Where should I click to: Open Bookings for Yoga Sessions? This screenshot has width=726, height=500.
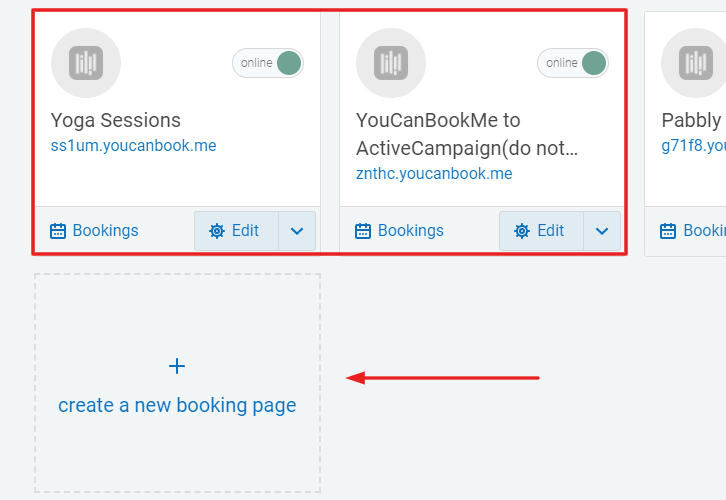[94, 231]
